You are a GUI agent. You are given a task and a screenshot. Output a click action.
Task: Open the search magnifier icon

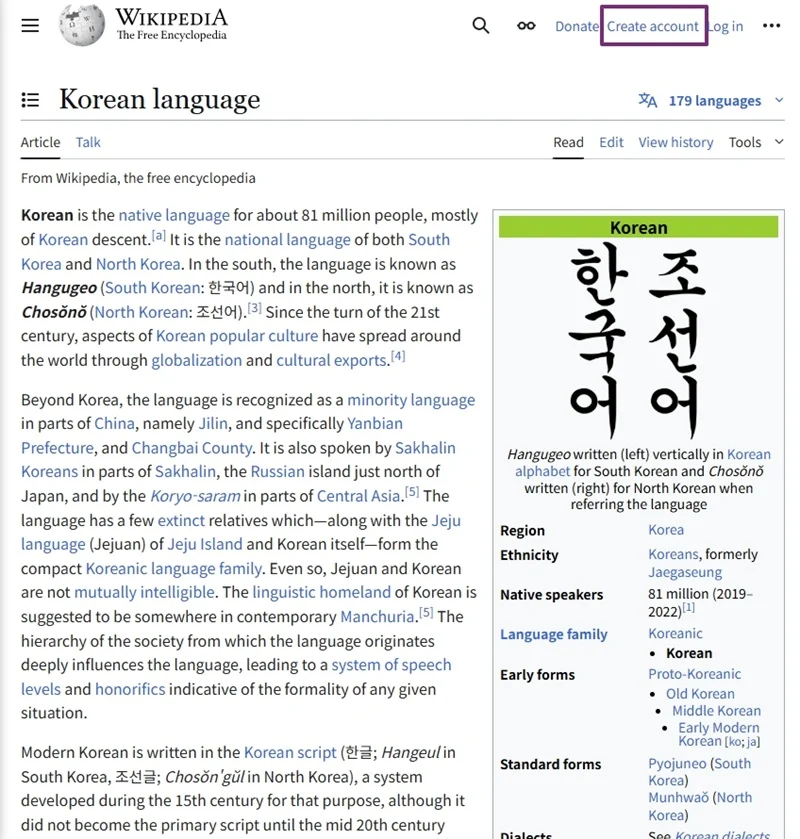pos(481,25)
